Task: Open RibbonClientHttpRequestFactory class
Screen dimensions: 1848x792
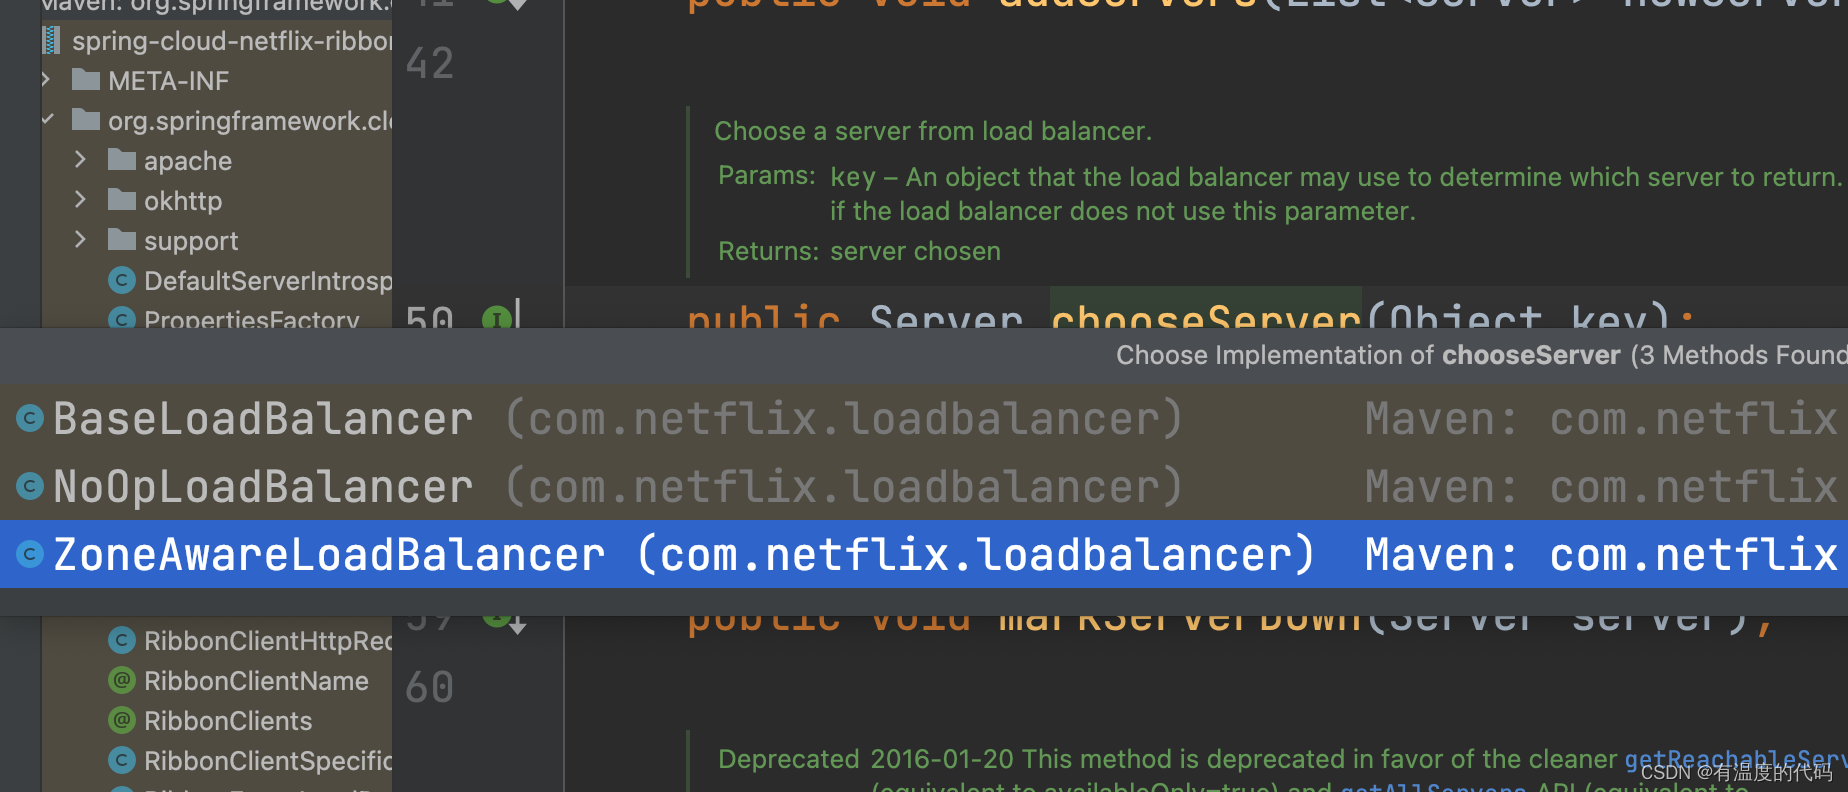Action: (268, 641)
